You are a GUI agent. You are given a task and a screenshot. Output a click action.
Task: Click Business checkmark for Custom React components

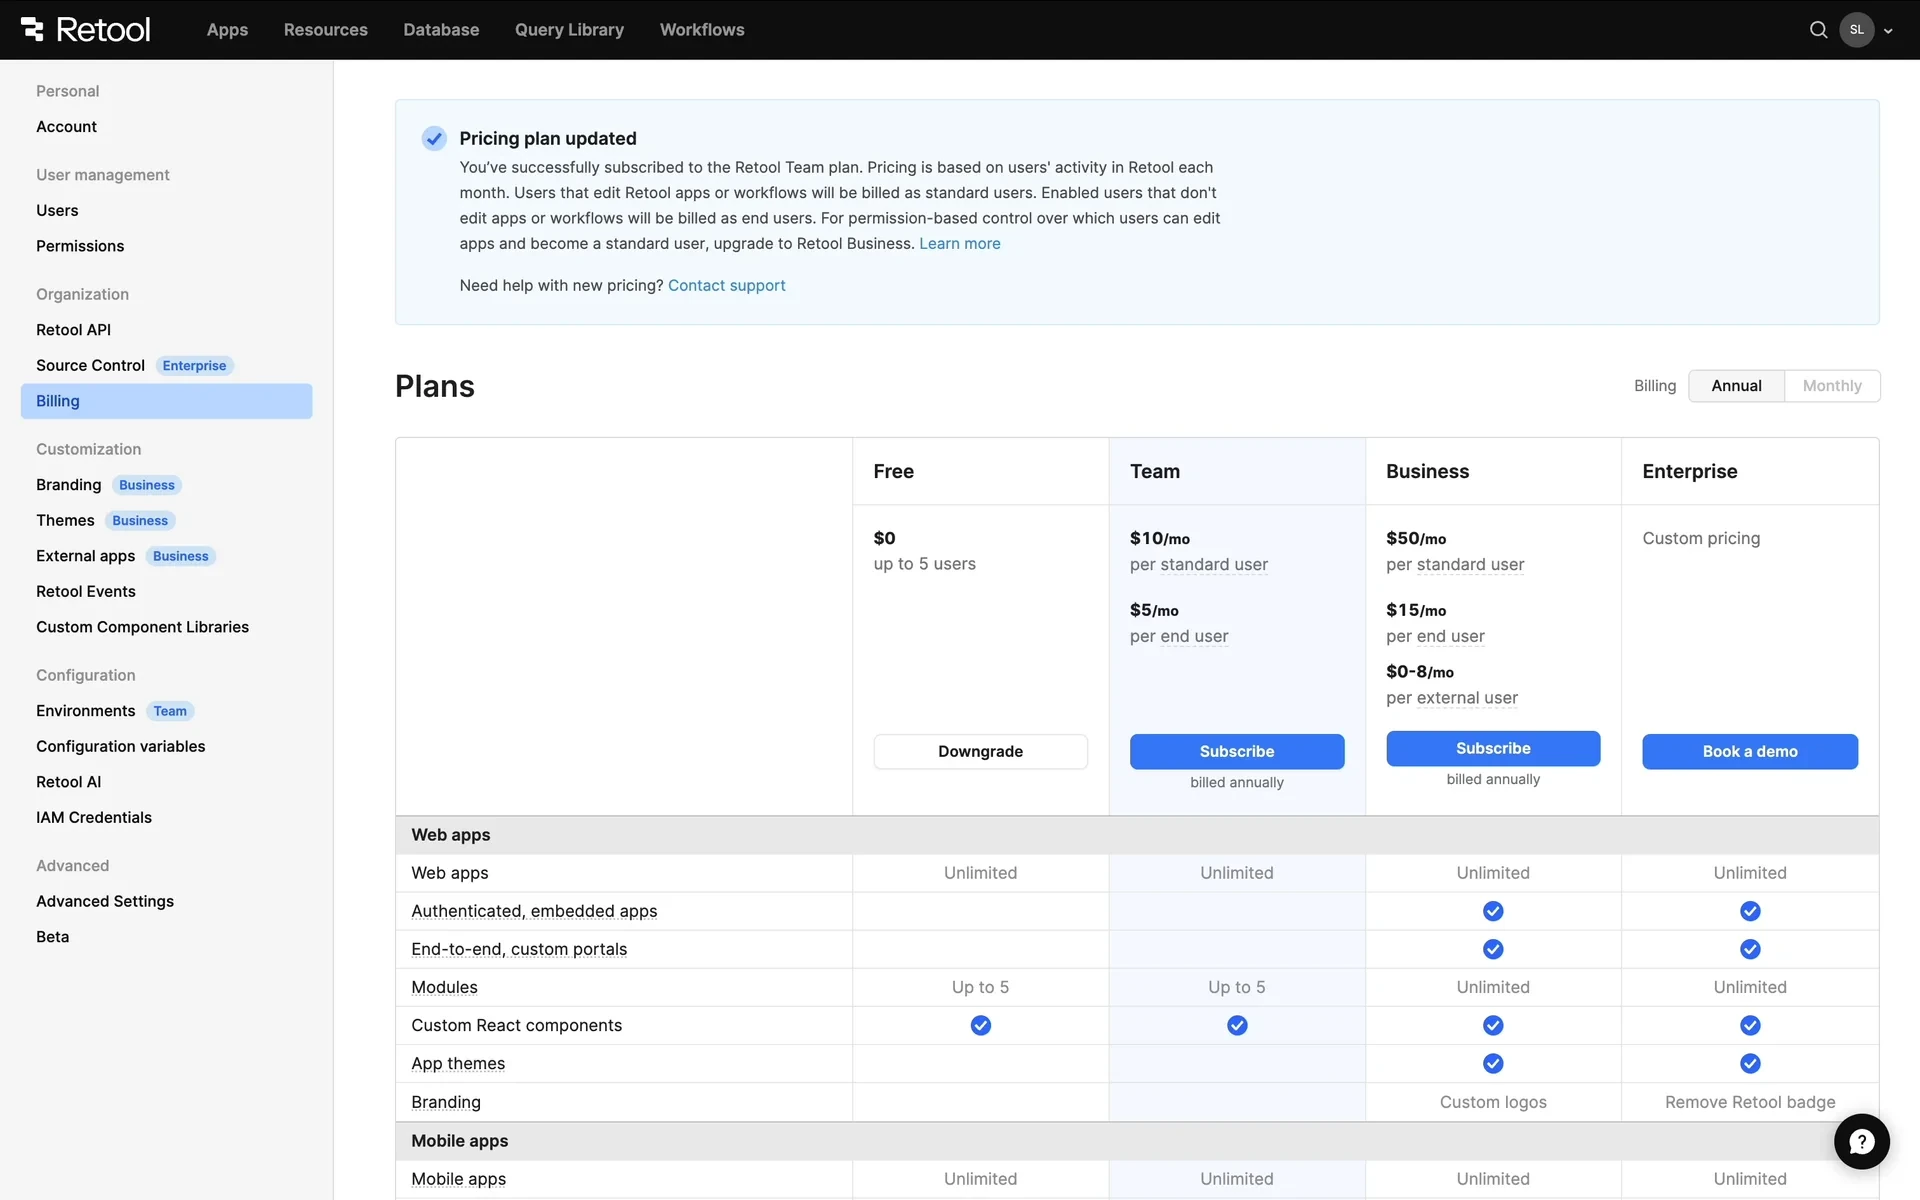tap(1493, 1025)
